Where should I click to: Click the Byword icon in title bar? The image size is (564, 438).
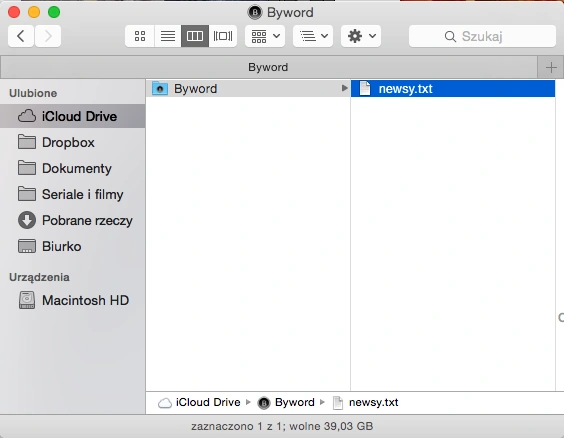click(x=255, y=13)
